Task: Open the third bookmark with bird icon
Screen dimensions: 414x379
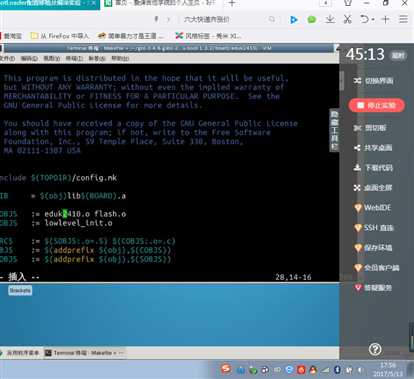Action: point(131,36)
